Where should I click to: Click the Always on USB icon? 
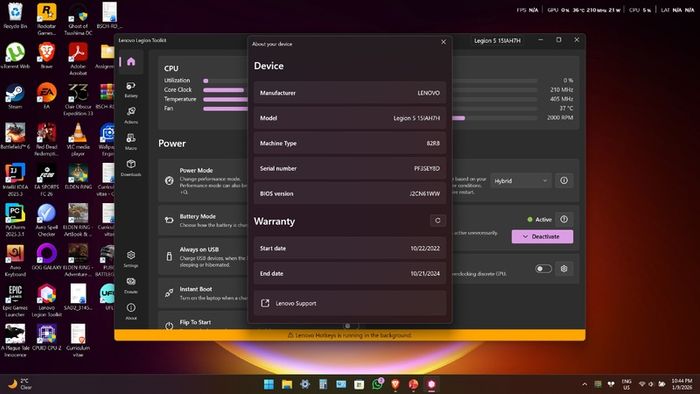(x=169, y=256)
